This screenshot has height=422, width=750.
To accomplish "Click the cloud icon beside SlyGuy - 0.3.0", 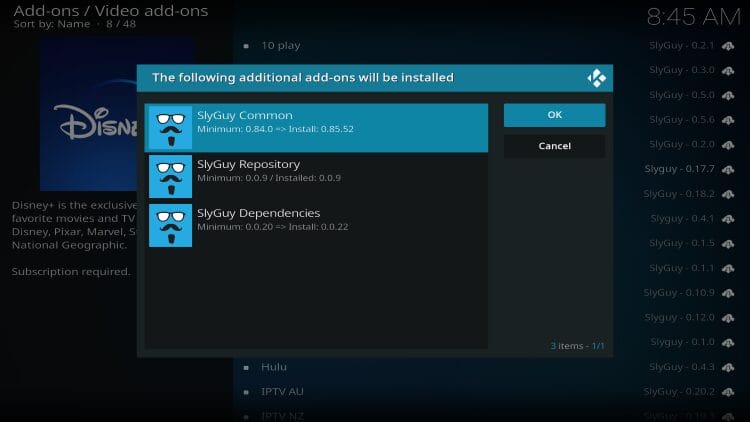I will click(728, 70).
